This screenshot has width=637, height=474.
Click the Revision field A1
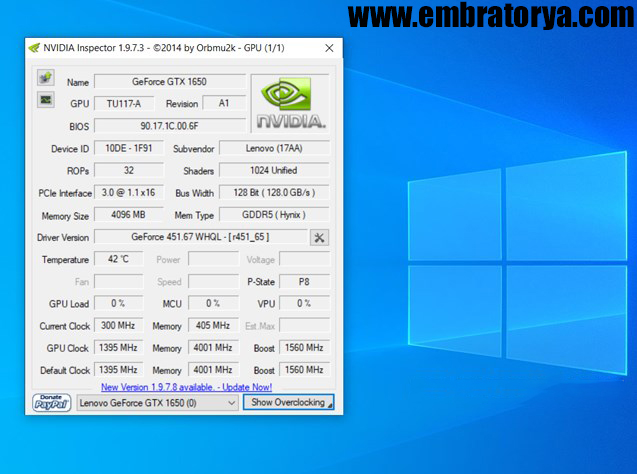click(x=224, y=103)
